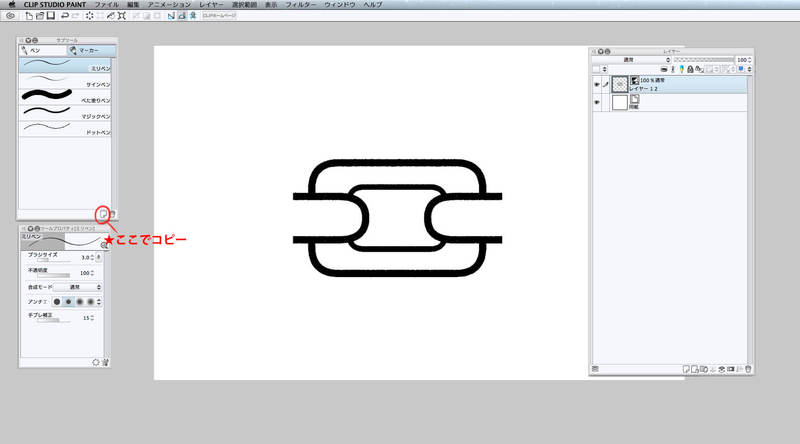Click the Open file icon
This screenshot has width=800, height=444.
[40, 16]
